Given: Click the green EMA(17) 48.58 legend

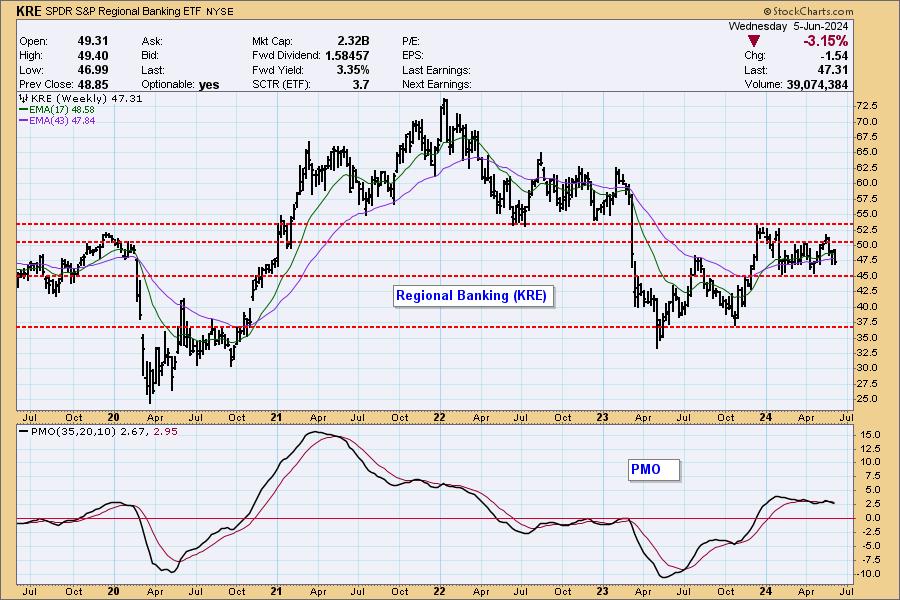Looking at the screenshot, I should click(57, 109).
